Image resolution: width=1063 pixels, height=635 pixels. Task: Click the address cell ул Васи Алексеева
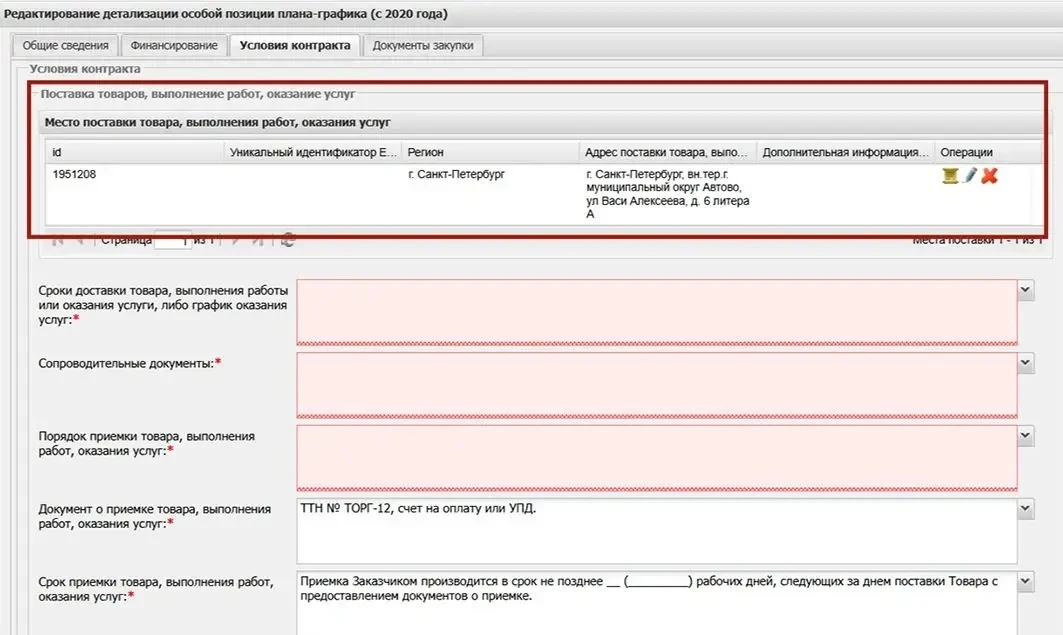668,194
